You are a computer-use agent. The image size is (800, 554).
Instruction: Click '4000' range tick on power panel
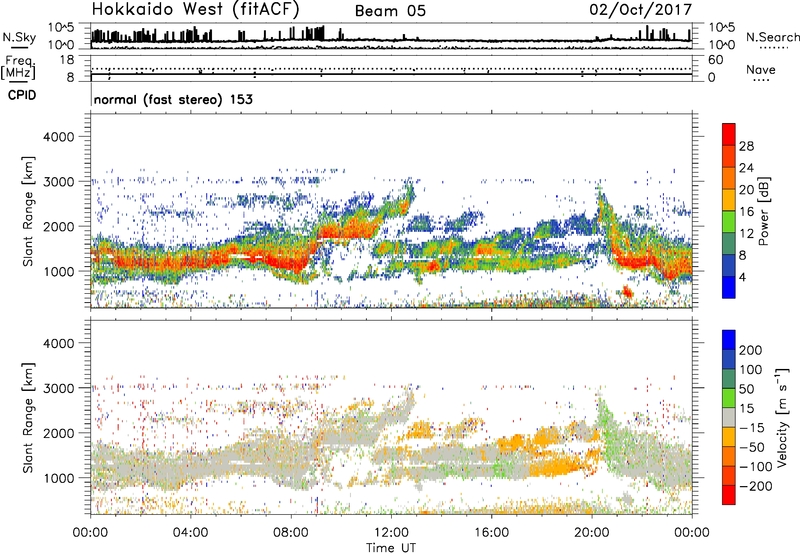pyautogui.click(x=58, y=137)
